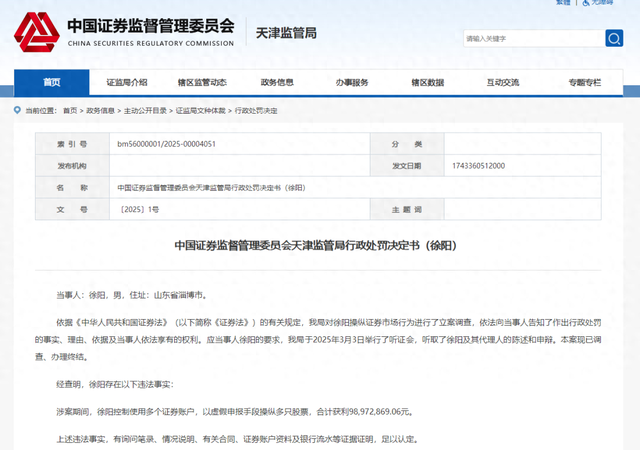This screenshot has width=640, height=450.
Task: Open the 专题专栏 menu item
Action: [584, 82]
